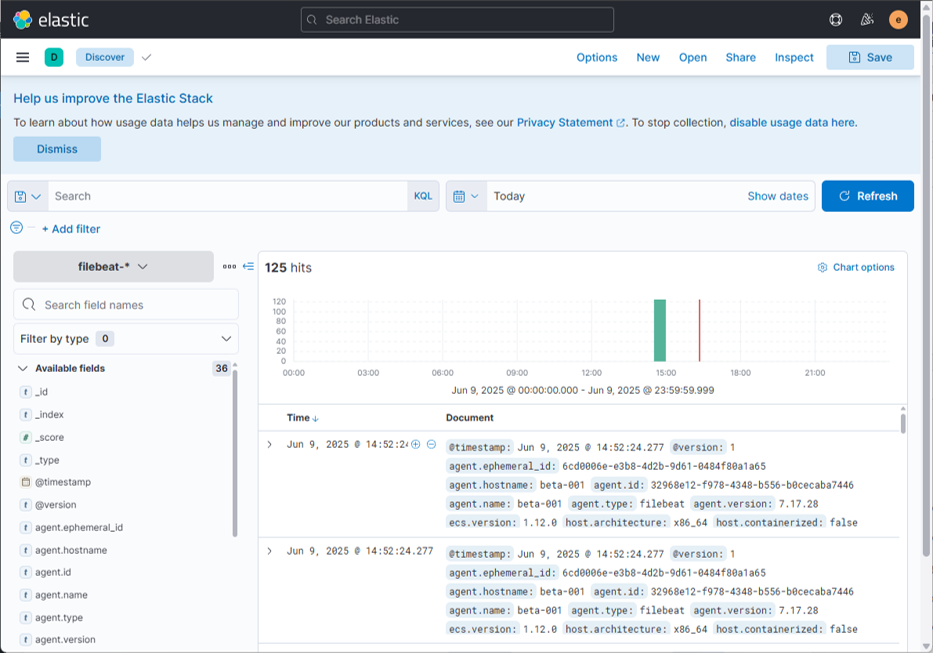
Task: Open the Options menu
Action: [x=597, y=57]
